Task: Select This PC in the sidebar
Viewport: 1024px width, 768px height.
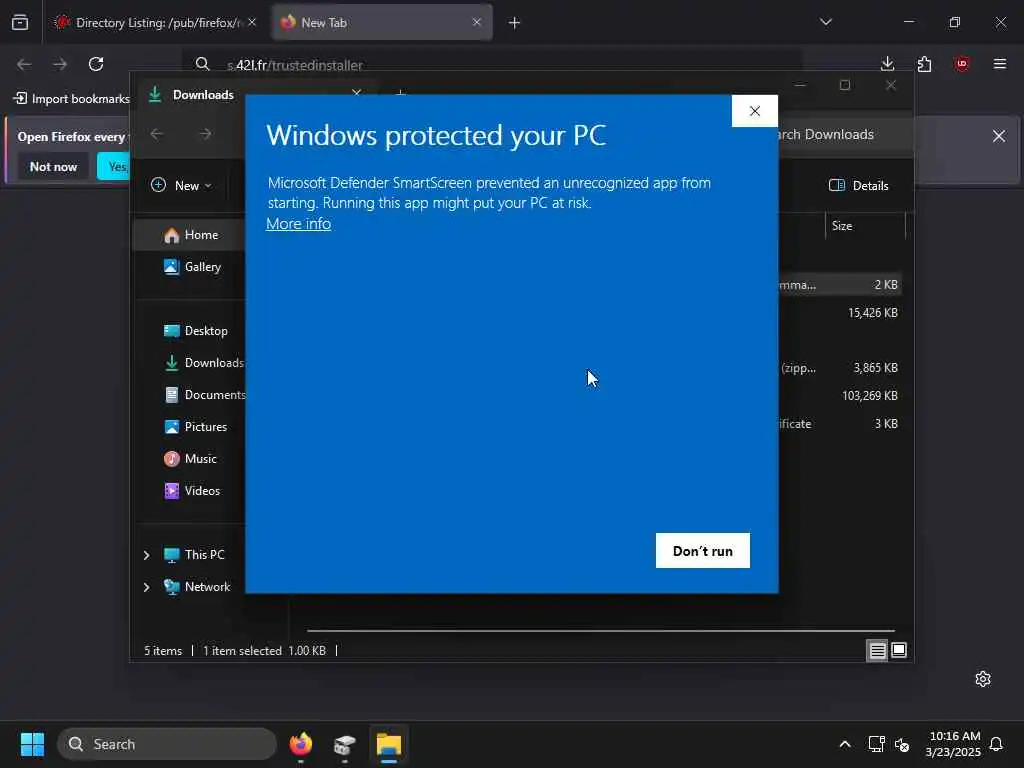Action: tap(195, 555)
